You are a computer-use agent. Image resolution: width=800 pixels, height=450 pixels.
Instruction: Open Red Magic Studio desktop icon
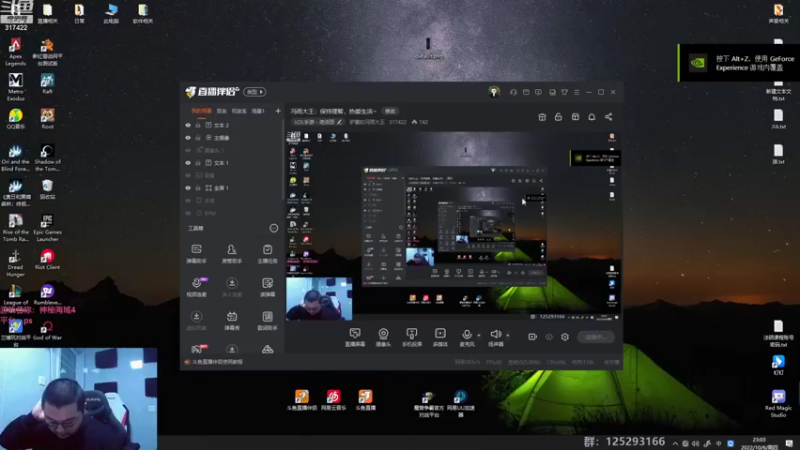click(778, 403)
